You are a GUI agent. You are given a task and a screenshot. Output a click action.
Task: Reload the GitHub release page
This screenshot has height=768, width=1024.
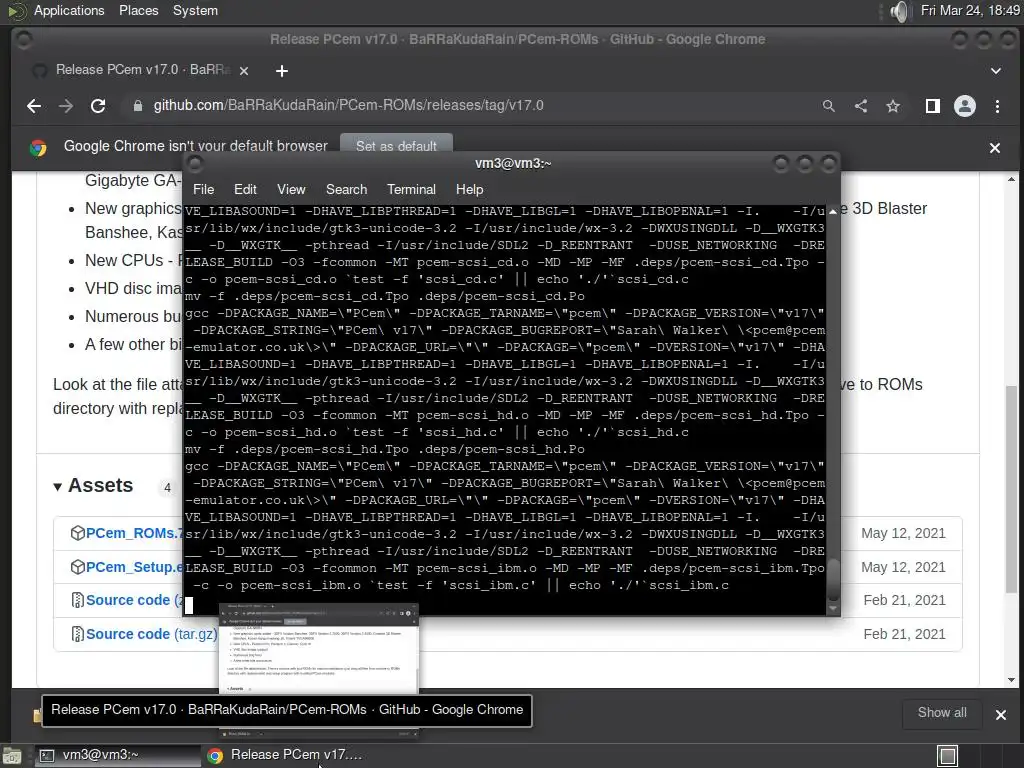click(98, 106)
